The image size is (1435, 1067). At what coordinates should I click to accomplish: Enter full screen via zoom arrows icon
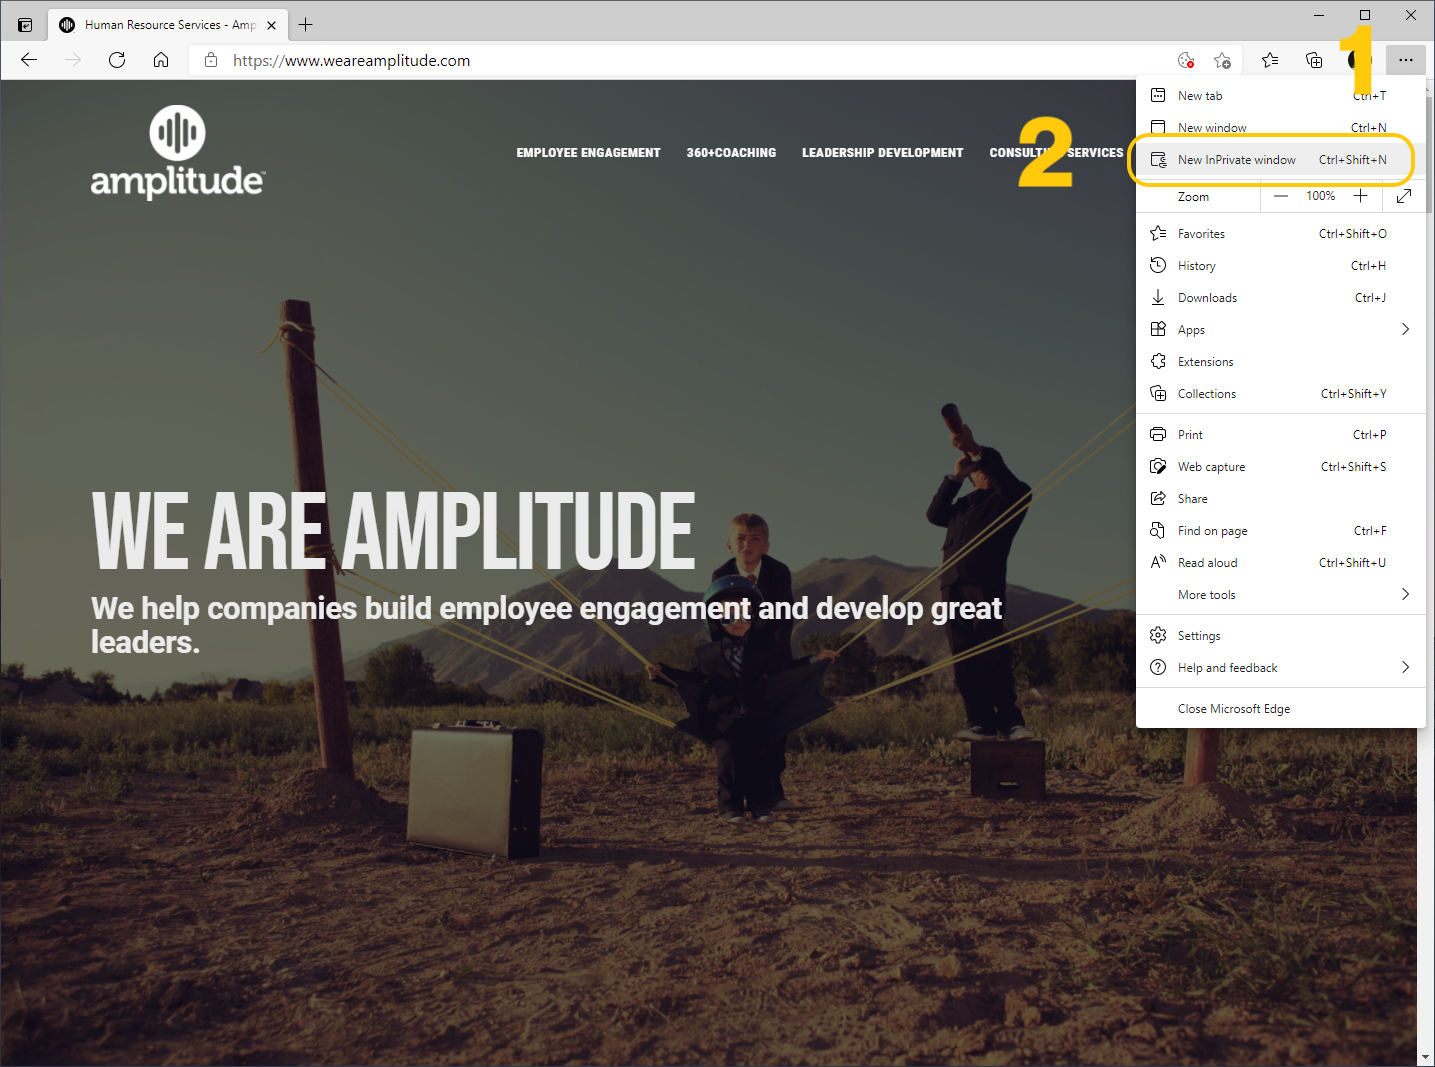point(1404,196)
